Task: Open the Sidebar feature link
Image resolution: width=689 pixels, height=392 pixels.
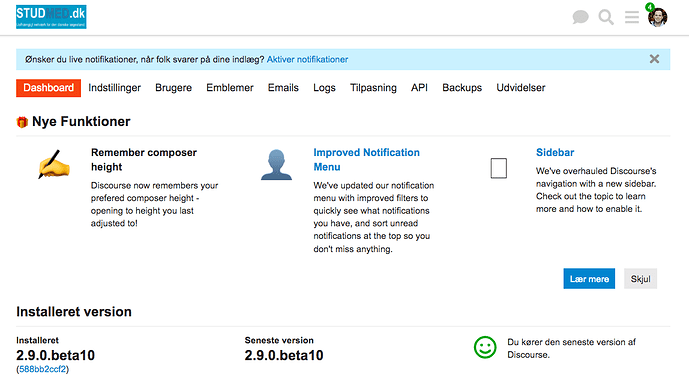Action: (555, 152)
